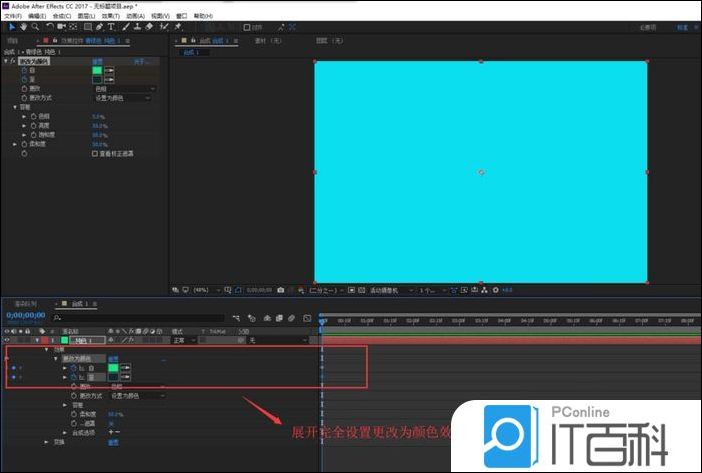Select the Horizontal Type tool
The height and width of the screenshot is (473, 702).
(x=111, y=27)
